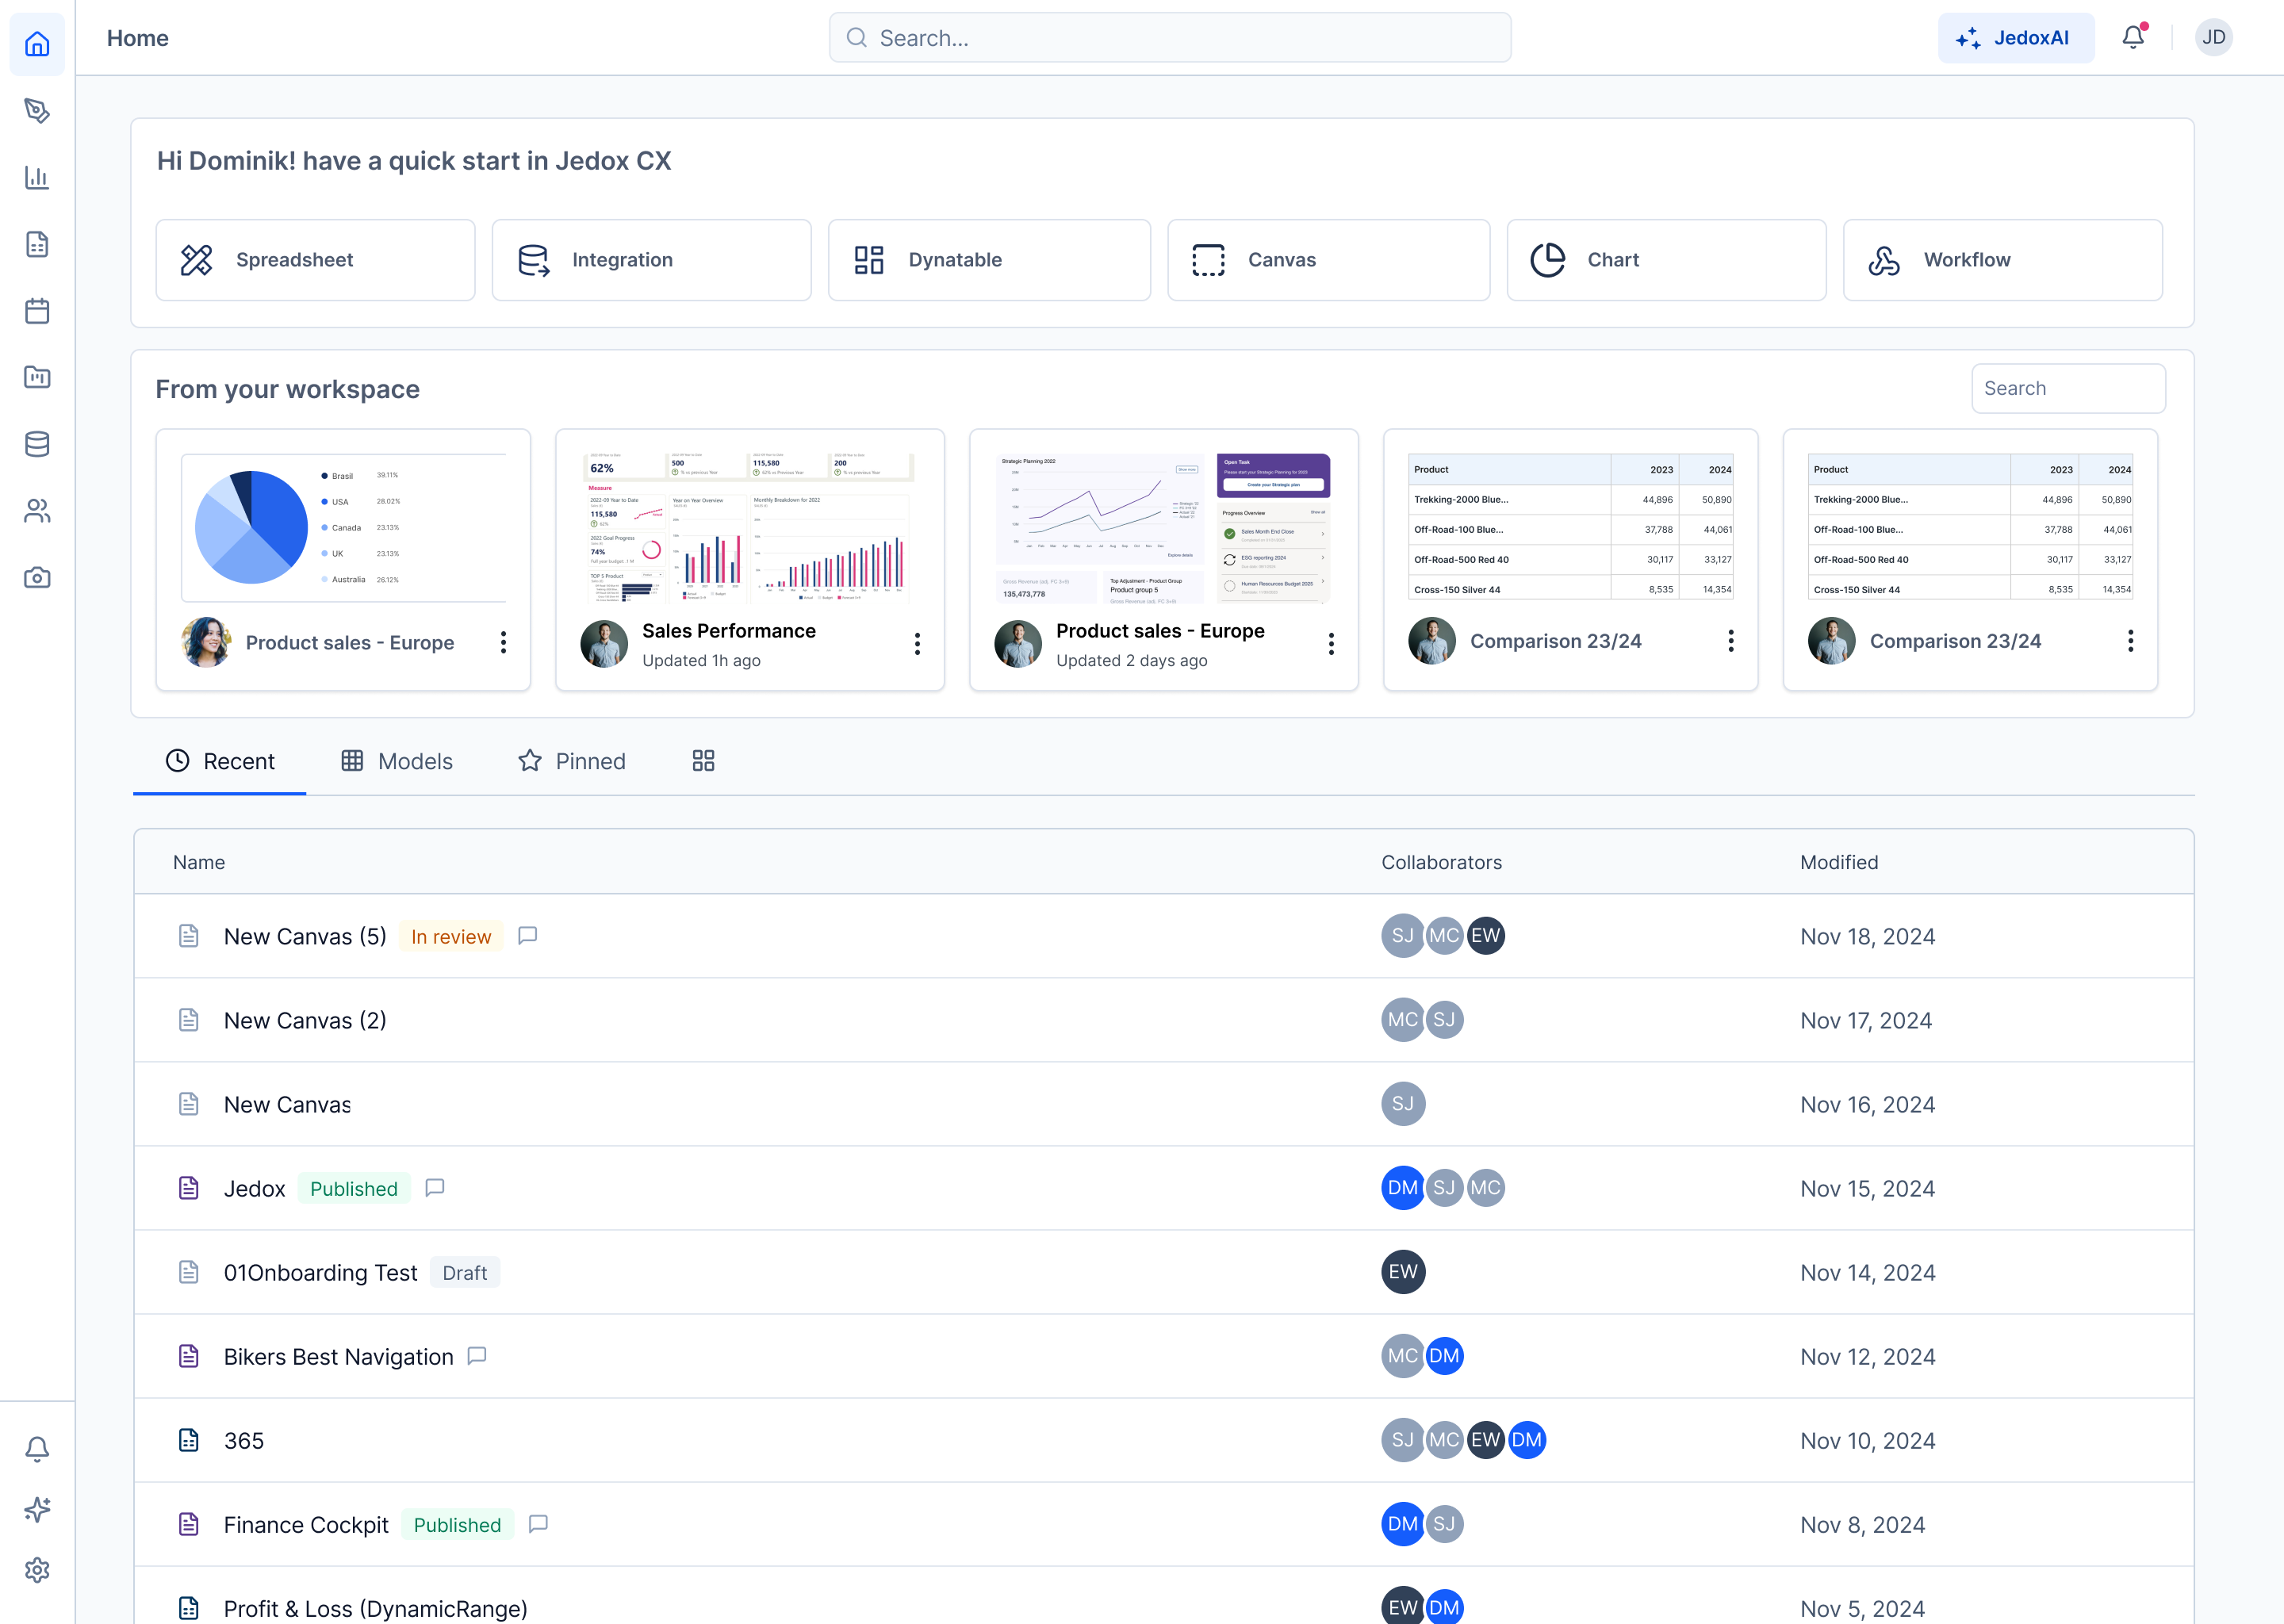2284x1624 pixels.
Task: Open the users administration sidebar icon
Action: click(37, 511)
